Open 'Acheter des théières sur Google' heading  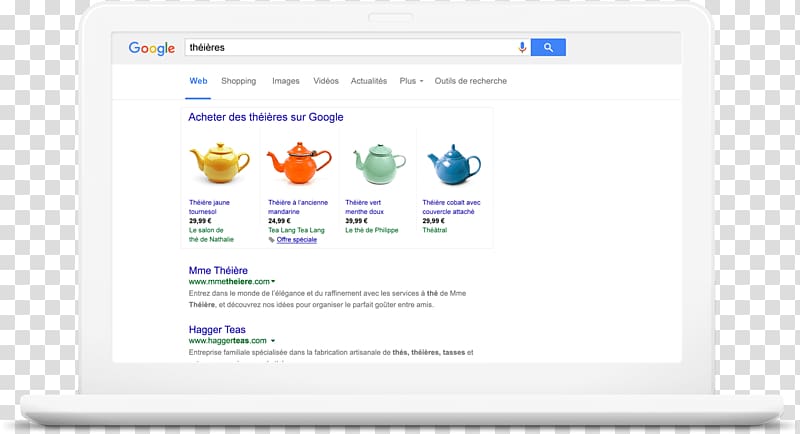tap(266, 117)
